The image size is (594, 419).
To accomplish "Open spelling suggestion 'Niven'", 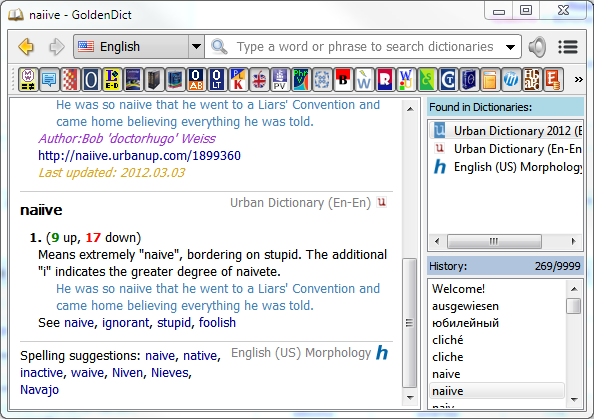I will coord(127,373).
